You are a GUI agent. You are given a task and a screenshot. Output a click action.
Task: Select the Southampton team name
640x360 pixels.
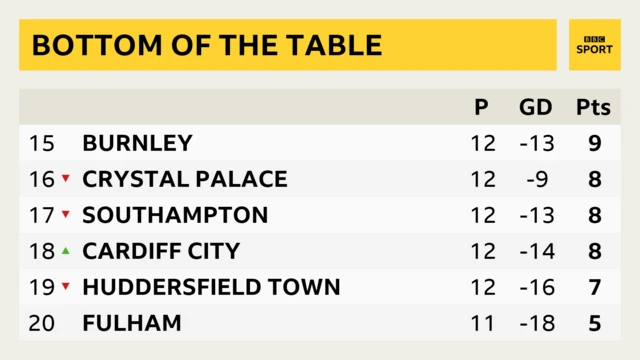click(x=175, y=215)
